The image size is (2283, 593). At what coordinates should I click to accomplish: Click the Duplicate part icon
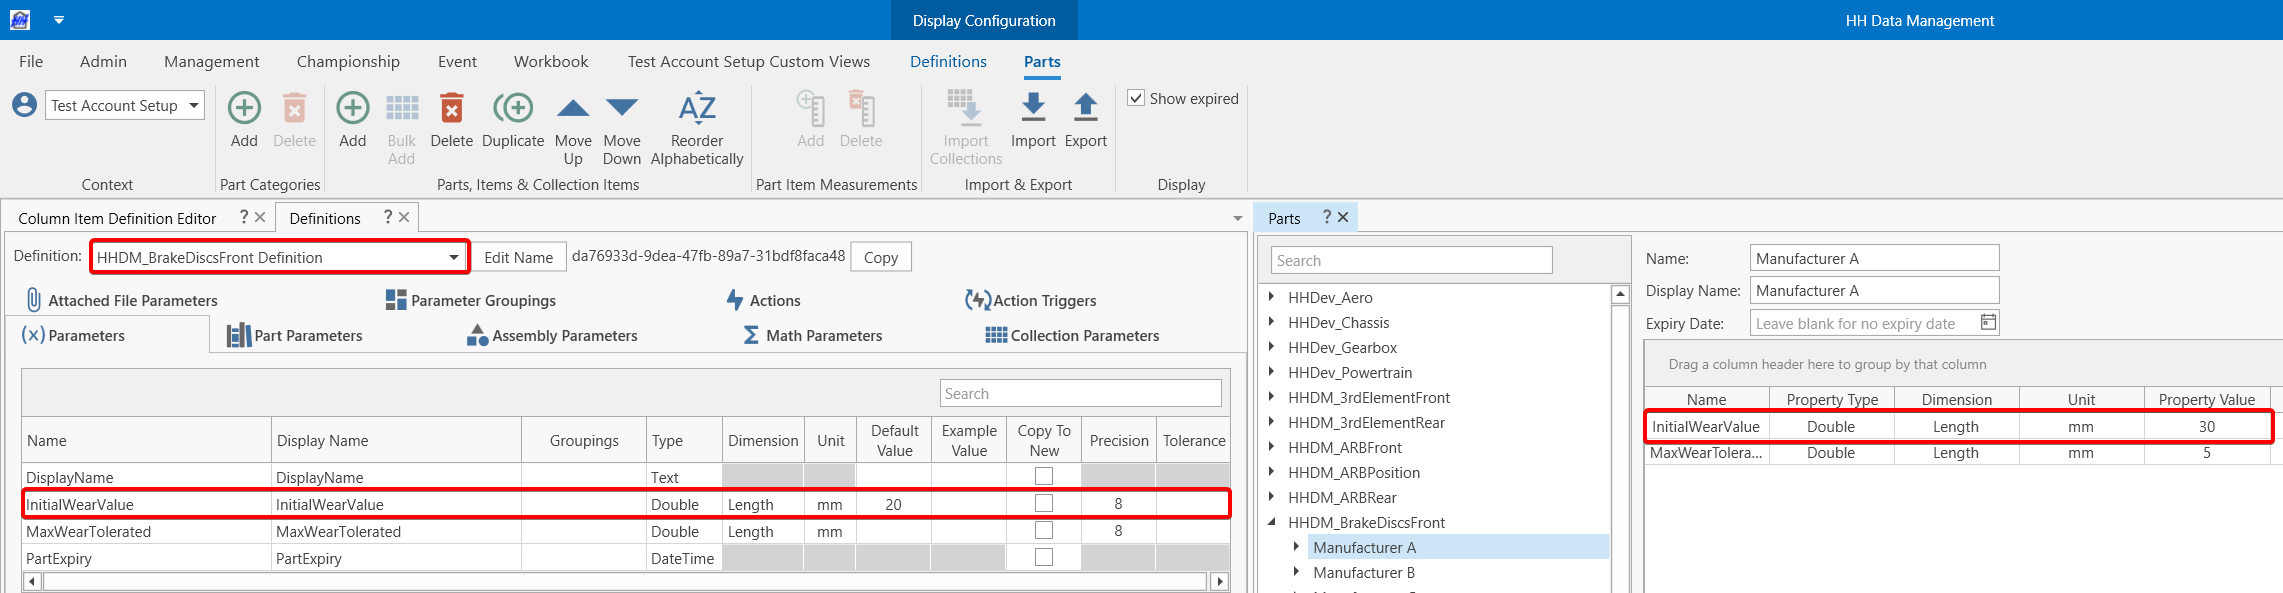pyautogui.click(x=512, y=108)
